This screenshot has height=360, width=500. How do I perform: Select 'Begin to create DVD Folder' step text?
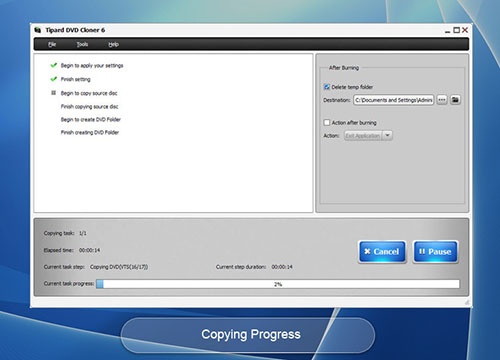click(91, 119)
